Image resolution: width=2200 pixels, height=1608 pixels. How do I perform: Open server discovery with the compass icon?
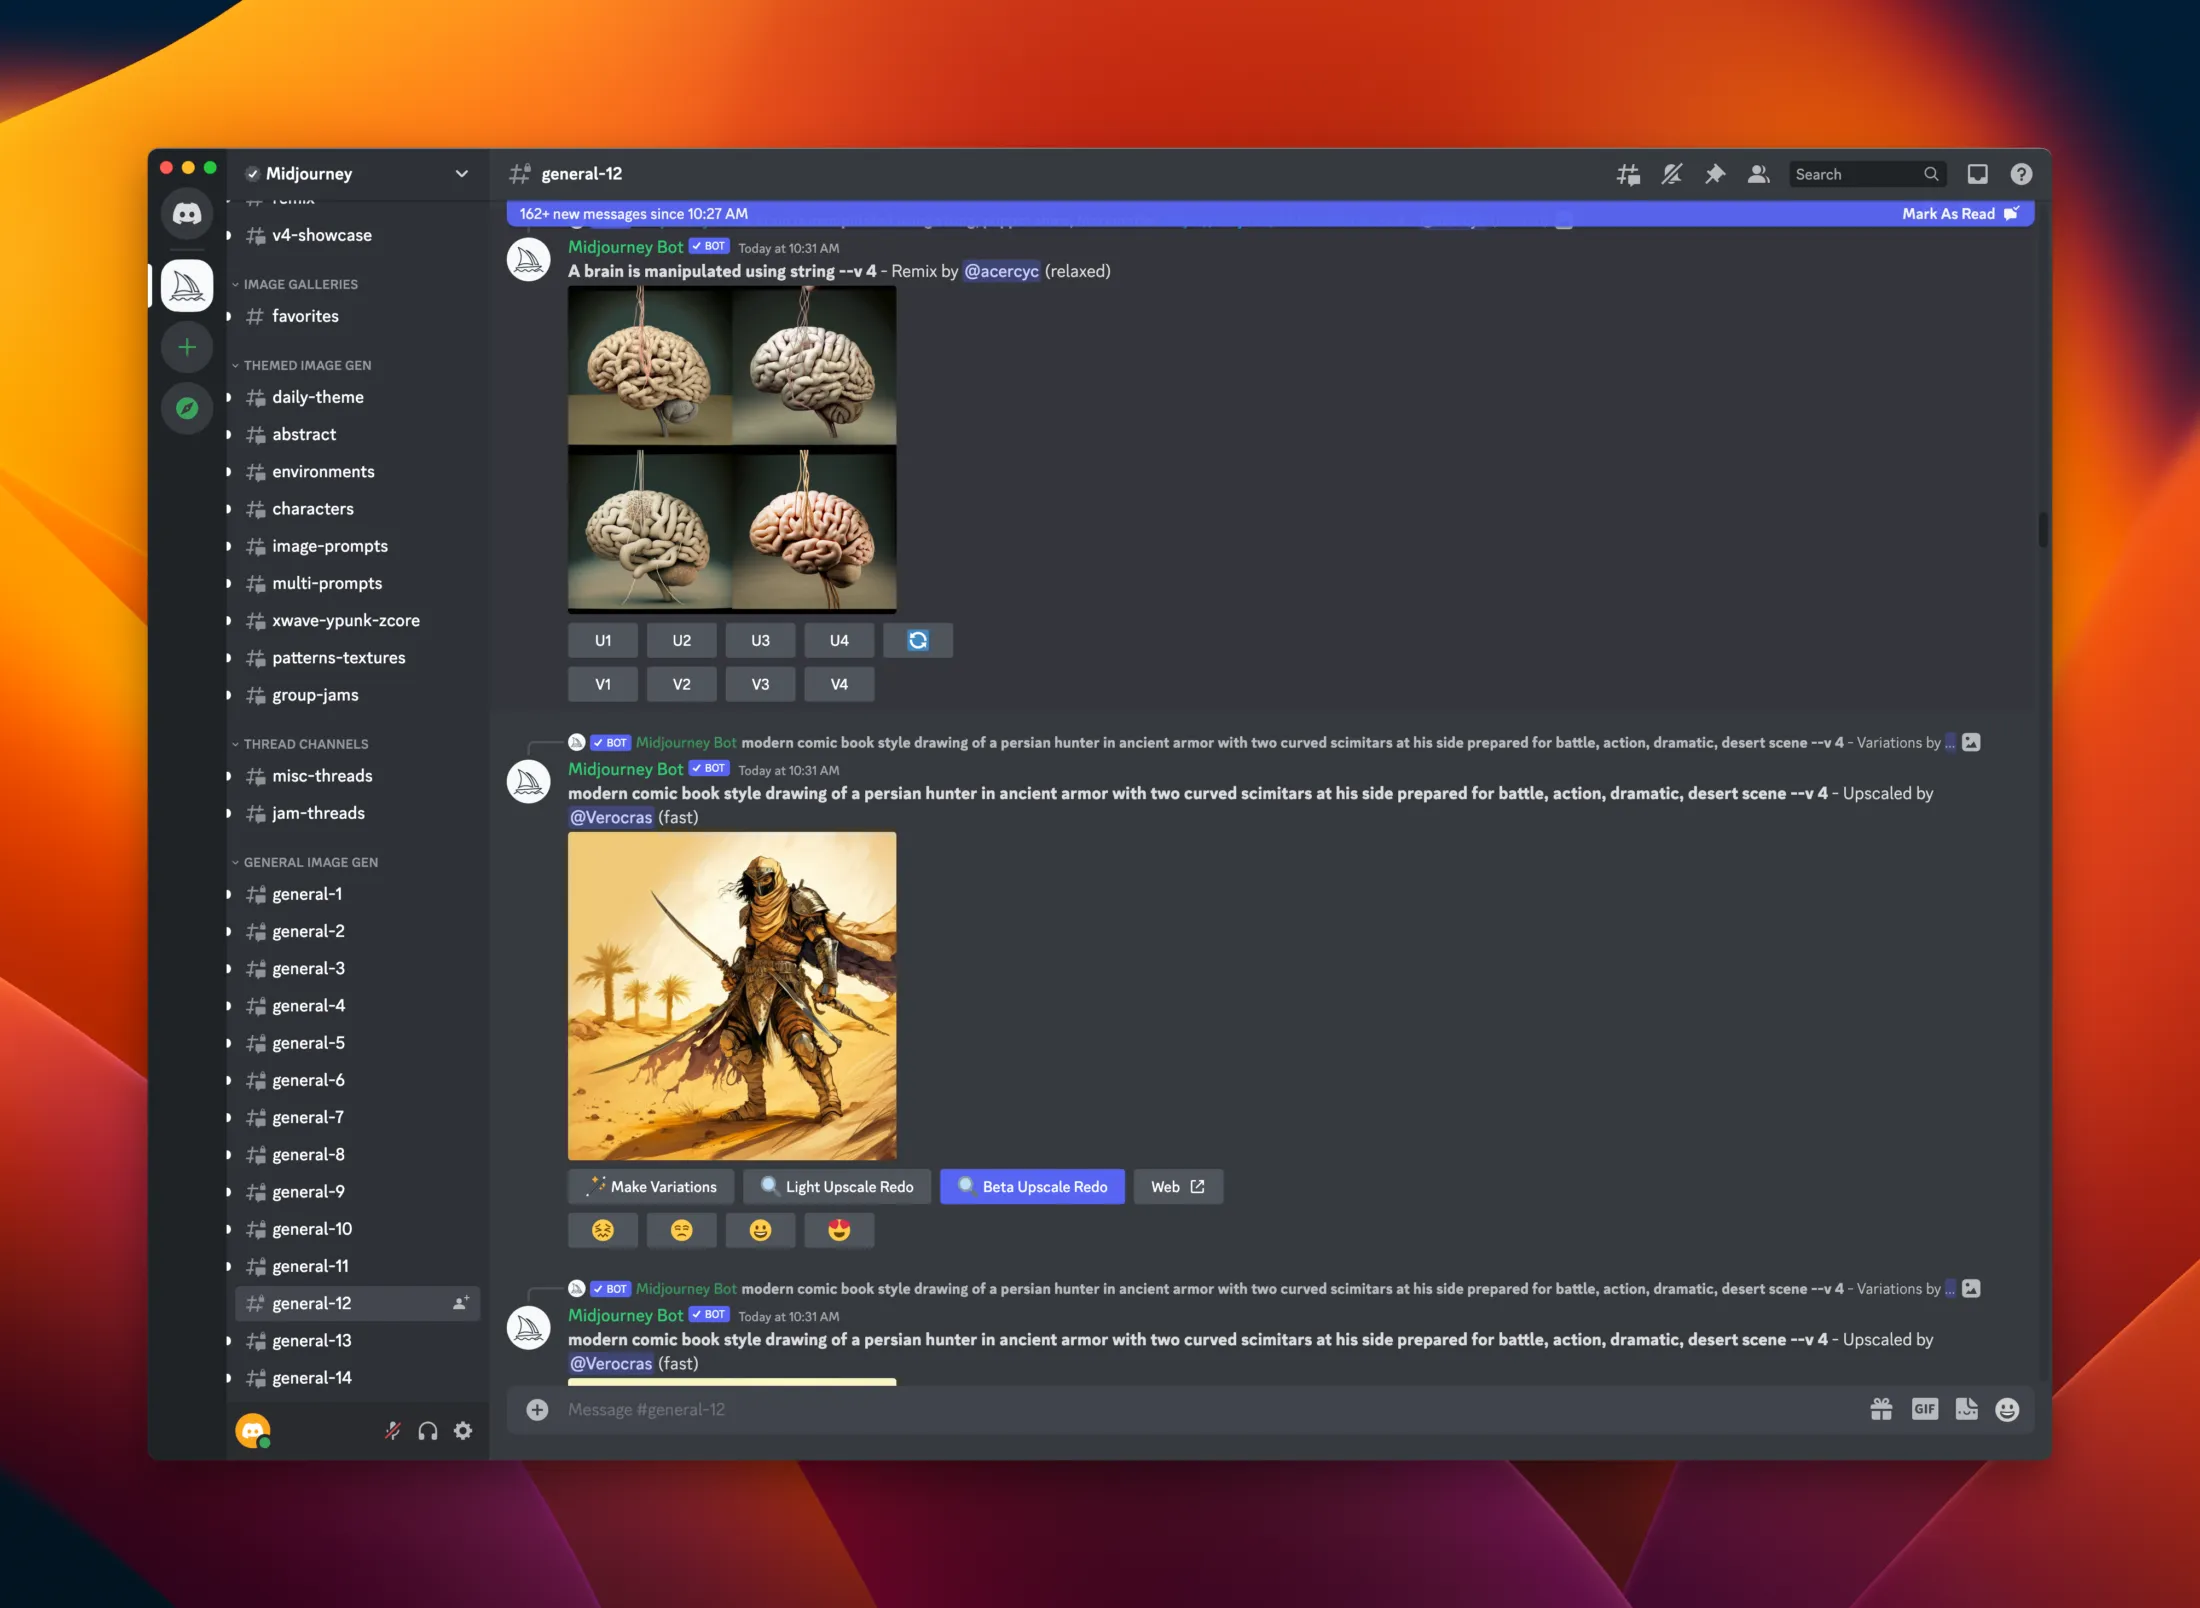186,408
